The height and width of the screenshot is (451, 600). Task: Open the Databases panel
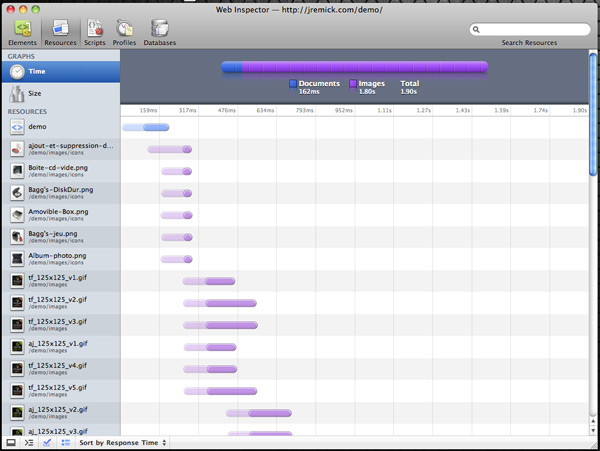(x=160, y=33)
